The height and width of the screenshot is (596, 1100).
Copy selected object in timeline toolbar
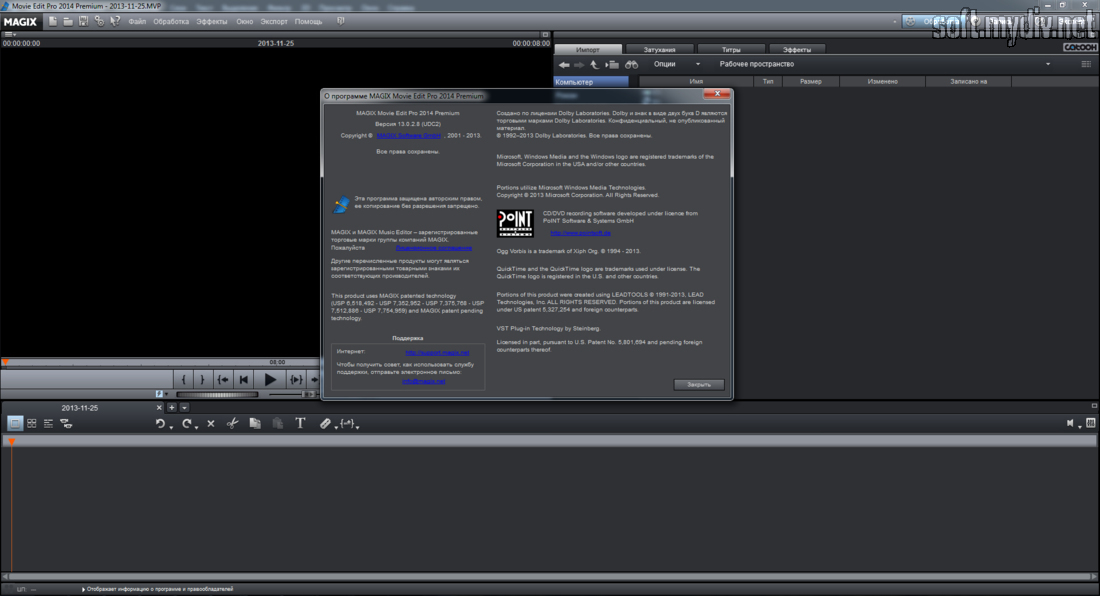255,424
